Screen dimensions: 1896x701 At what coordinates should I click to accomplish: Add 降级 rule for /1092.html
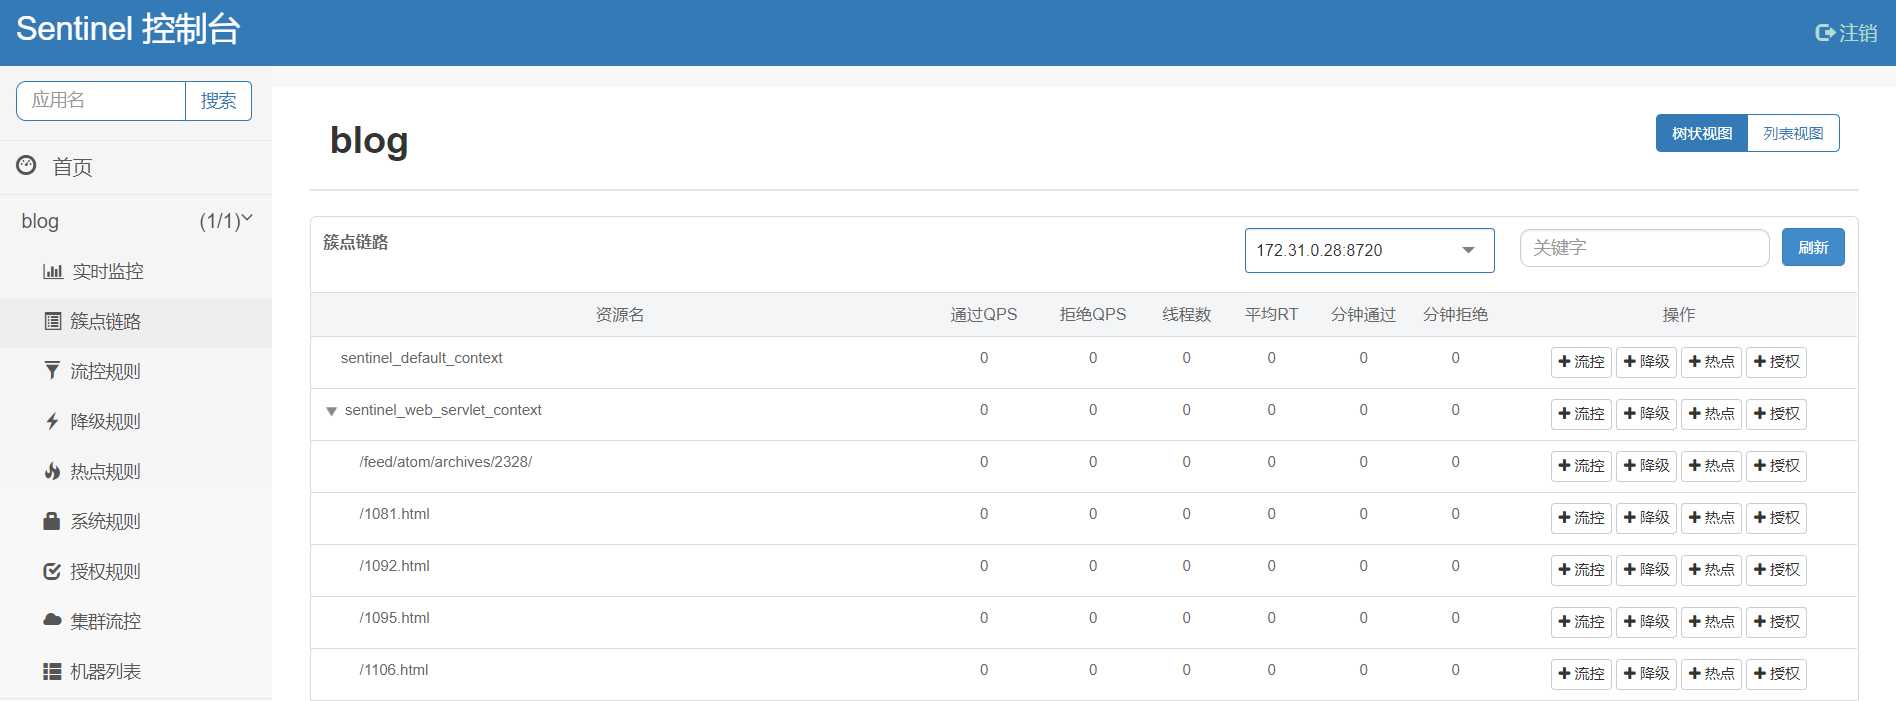click(1646, 570)
